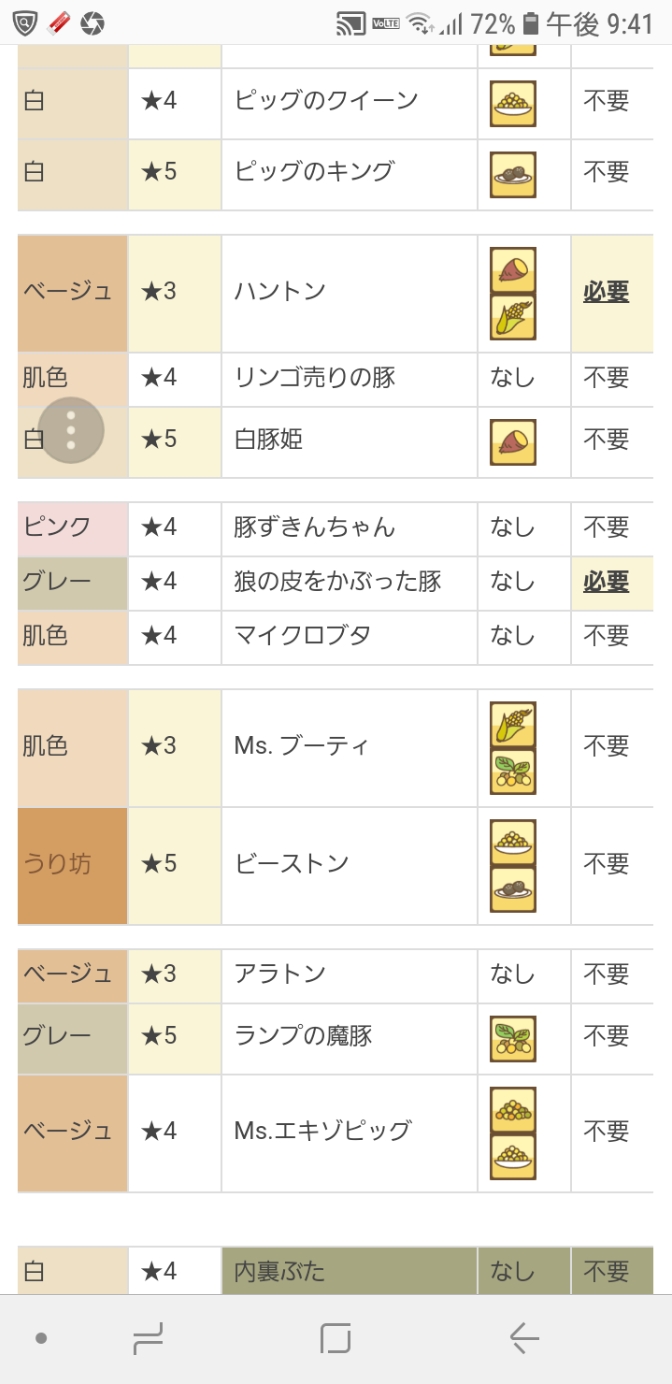Click the corn icon in ハントン row
The image size is (672, 1384).
513,317
